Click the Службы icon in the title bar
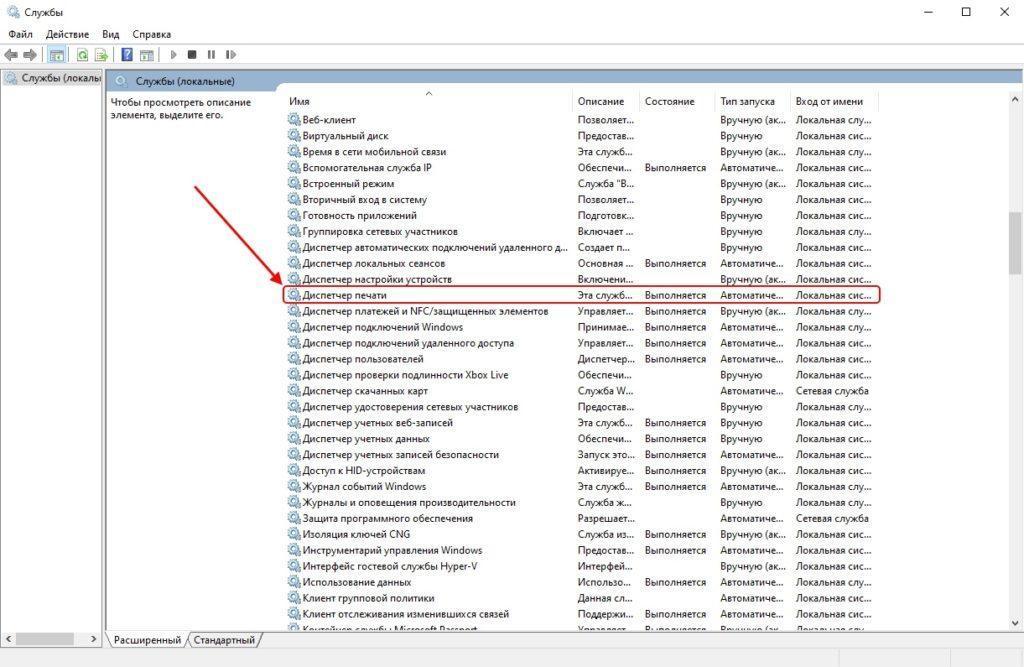1024x667 pixels. point(13,12)
